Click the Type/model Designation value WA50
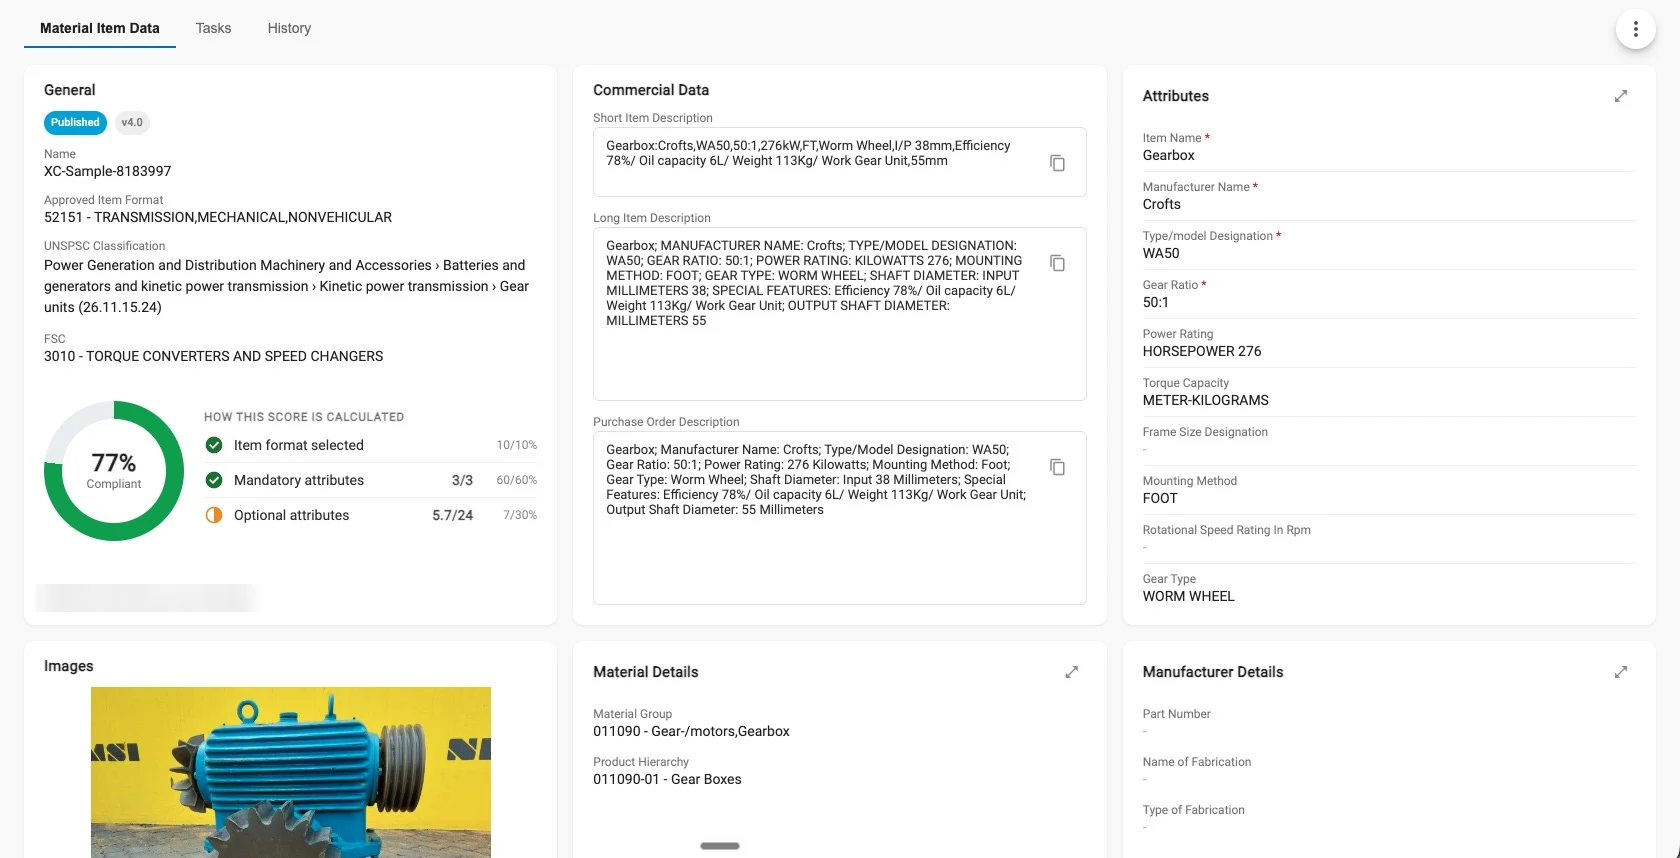Viewport: 1680px width, 858px height. 1161,253
